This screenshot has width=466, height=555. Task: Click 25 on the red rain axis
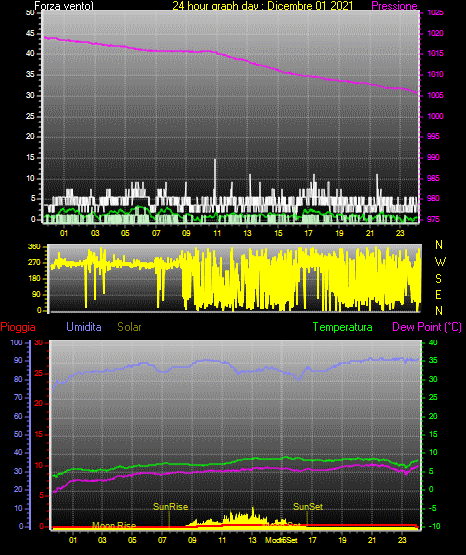point(39,373)
